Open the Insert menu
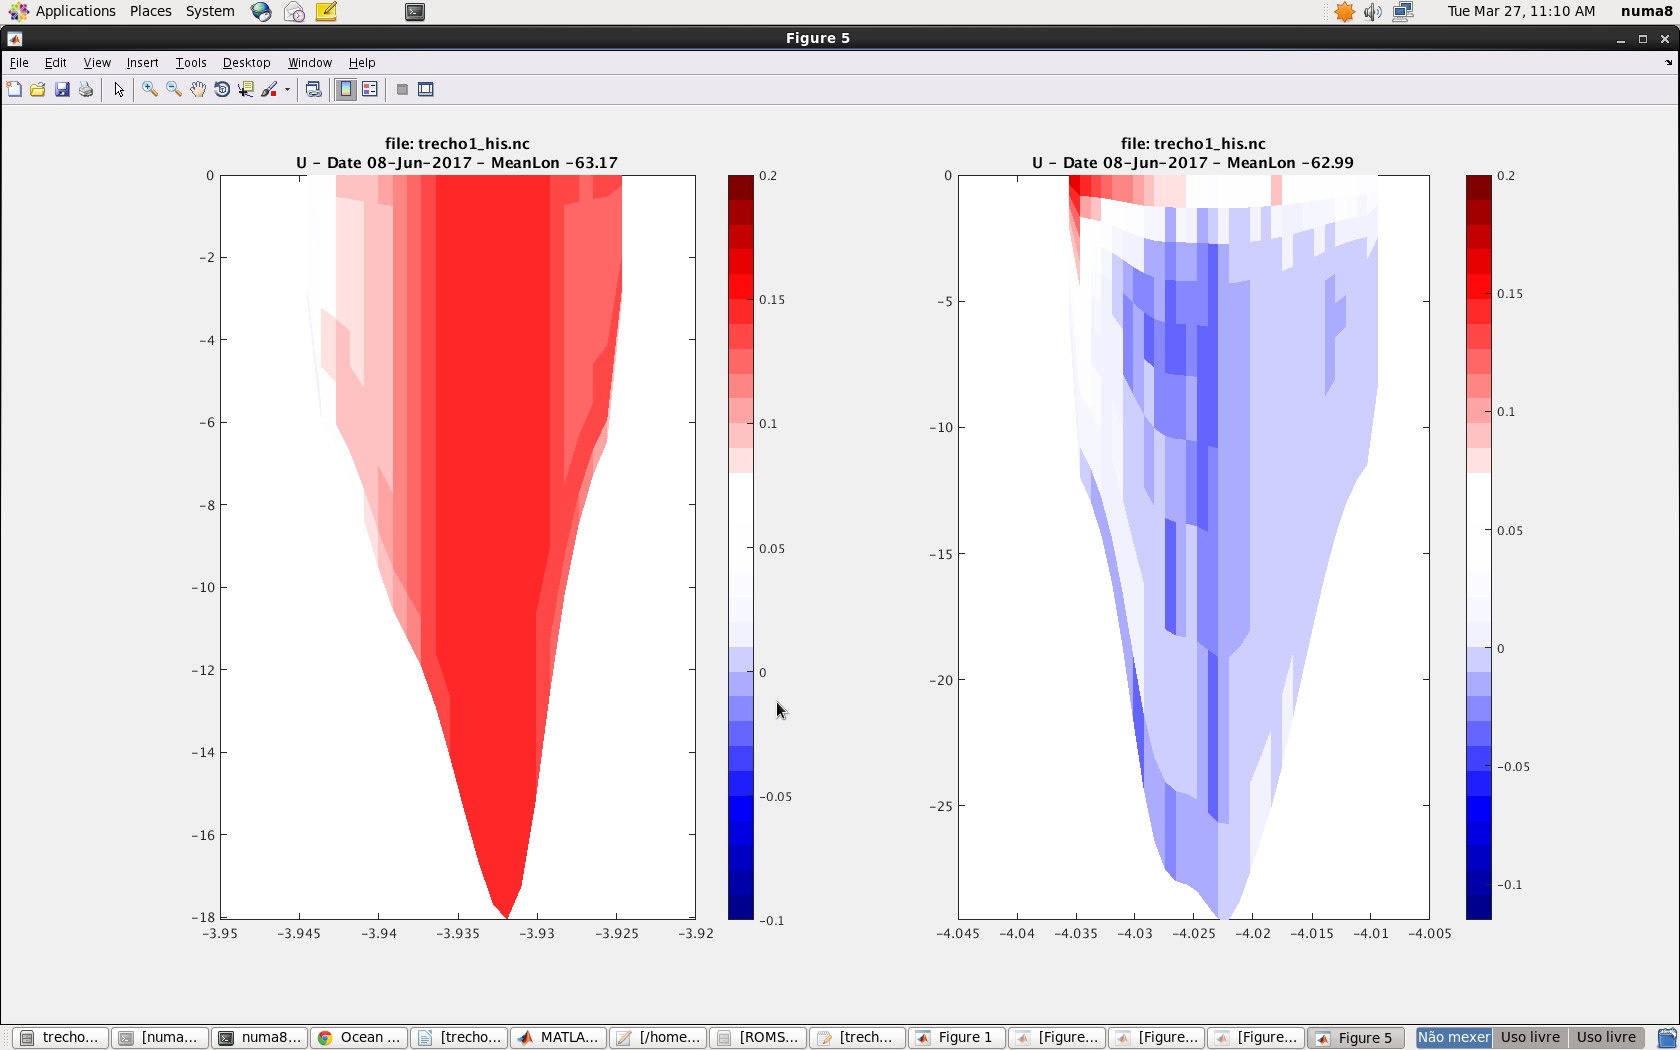The image size is (1680, 1050). (x=142, y=63)
